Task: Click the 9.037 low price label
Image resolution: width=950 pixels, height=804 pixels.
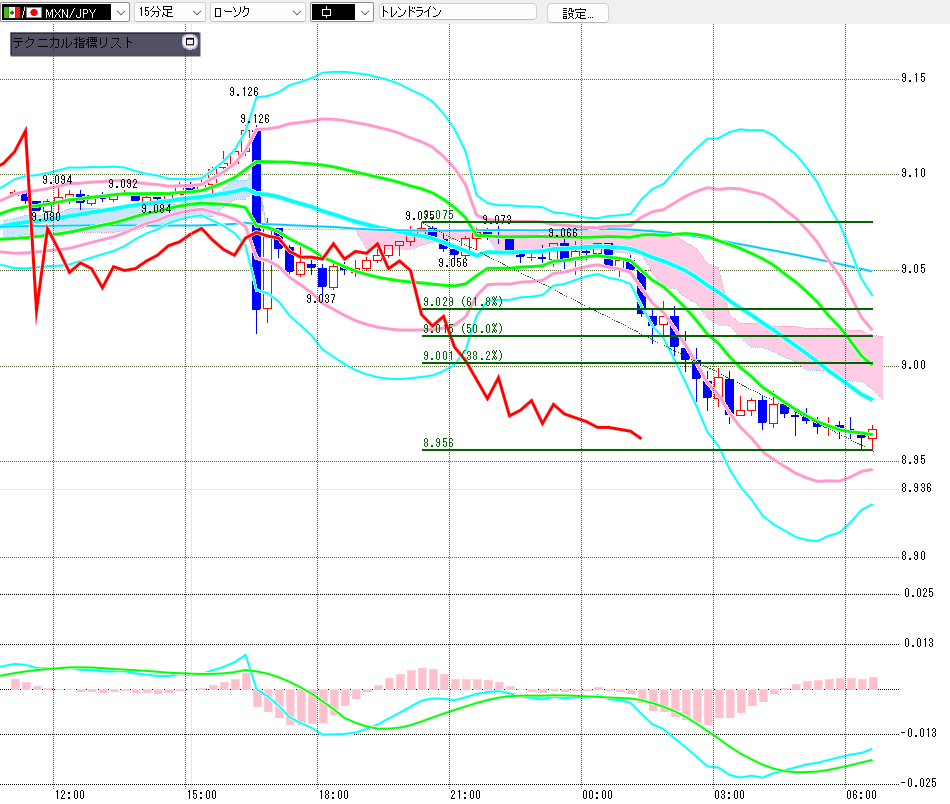Action: coord(321,299)
